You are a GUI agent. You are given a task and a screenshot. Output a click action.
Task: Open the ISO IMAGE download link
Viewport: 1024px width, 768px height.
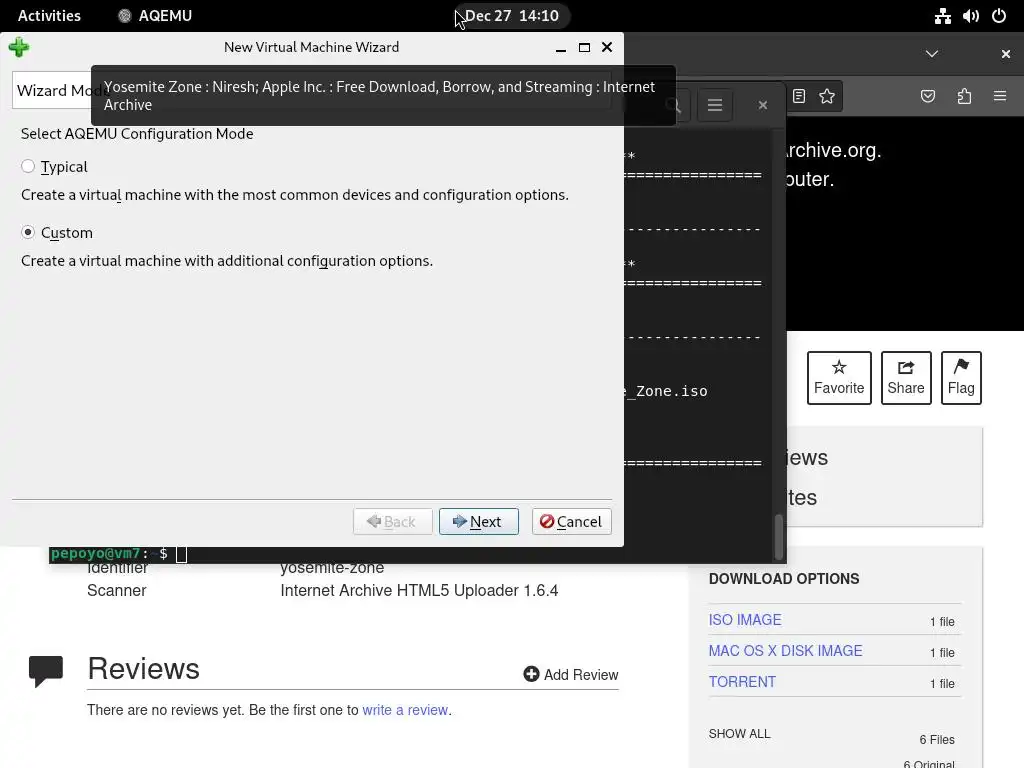pyautogui.click(x=745, y=620)
